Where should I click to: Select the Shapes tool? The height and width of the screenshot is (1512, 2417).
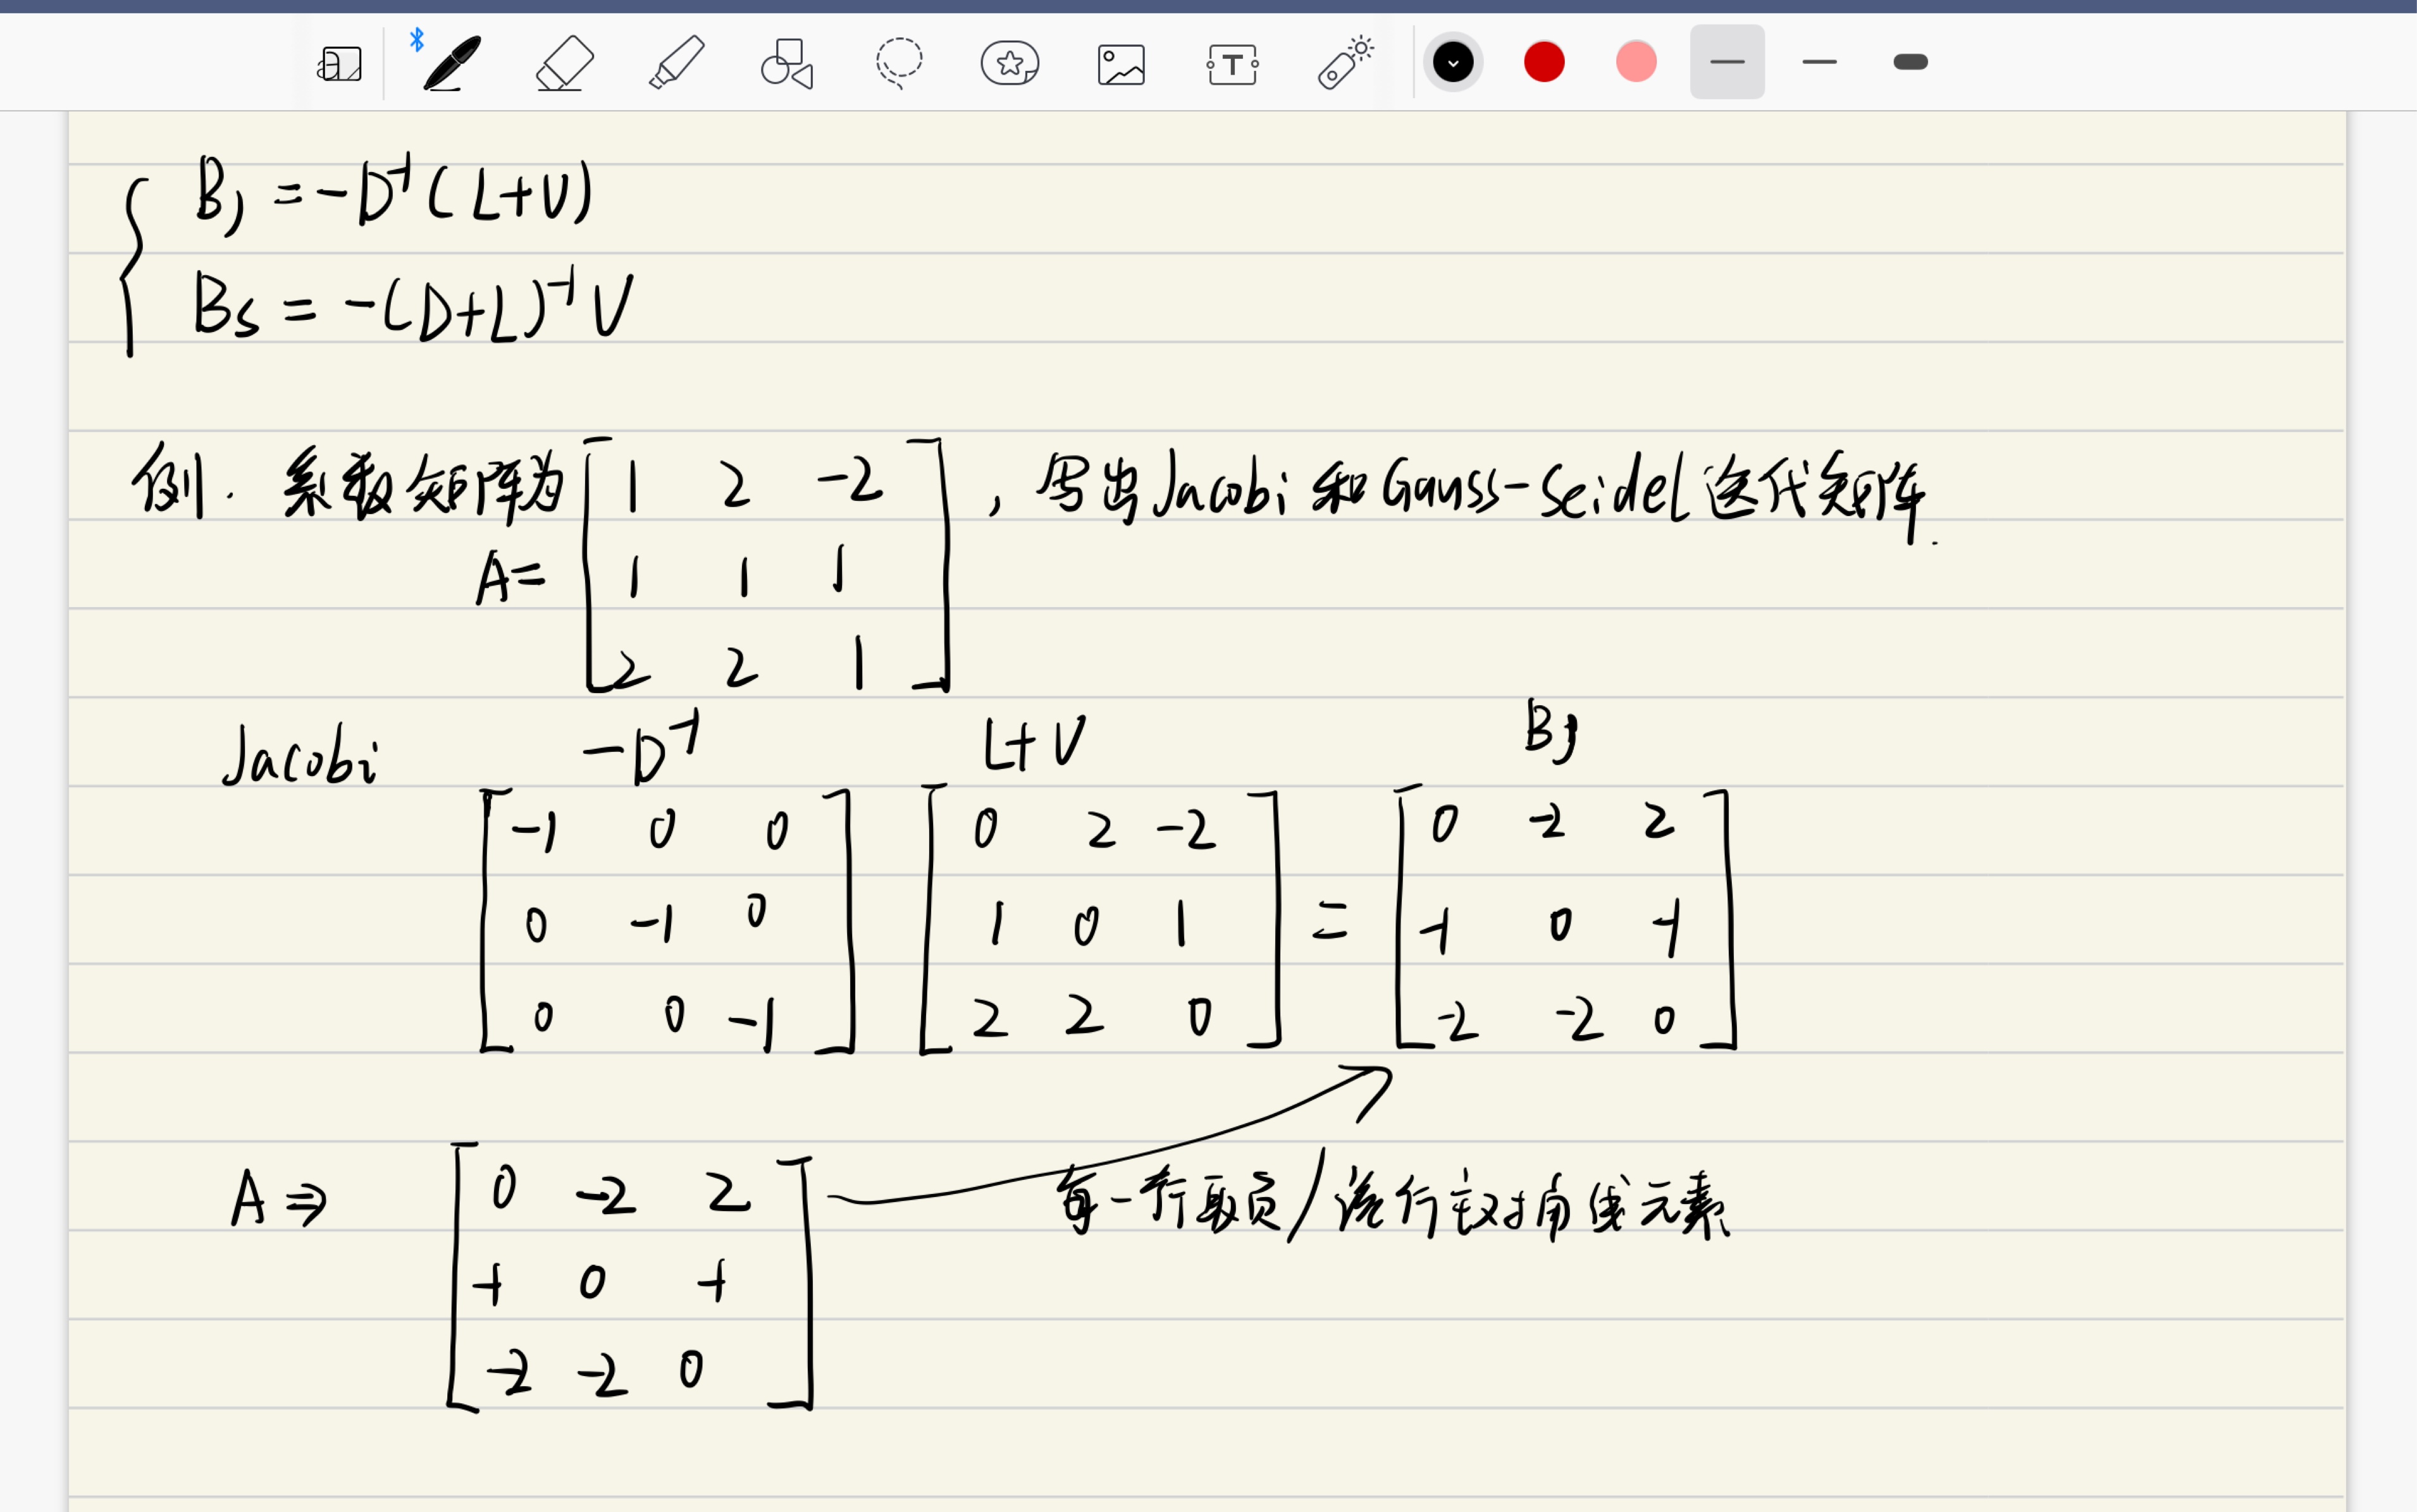(788, 64)
